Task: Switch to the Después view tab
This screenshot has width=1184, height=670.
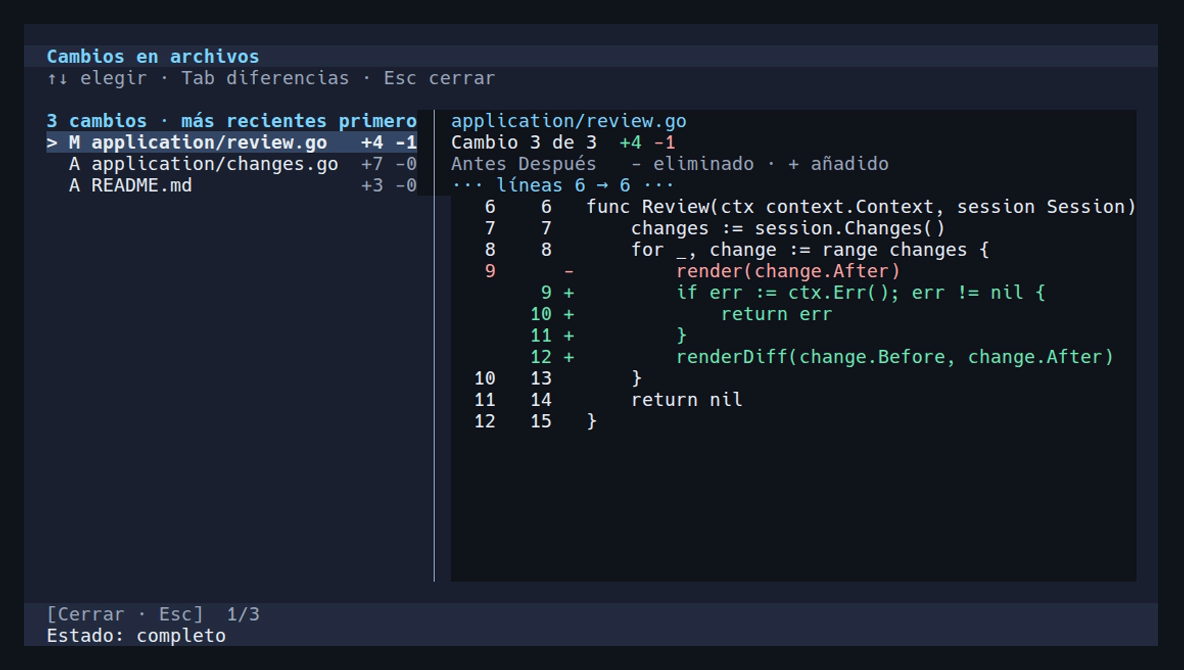Action: point(557,164)
